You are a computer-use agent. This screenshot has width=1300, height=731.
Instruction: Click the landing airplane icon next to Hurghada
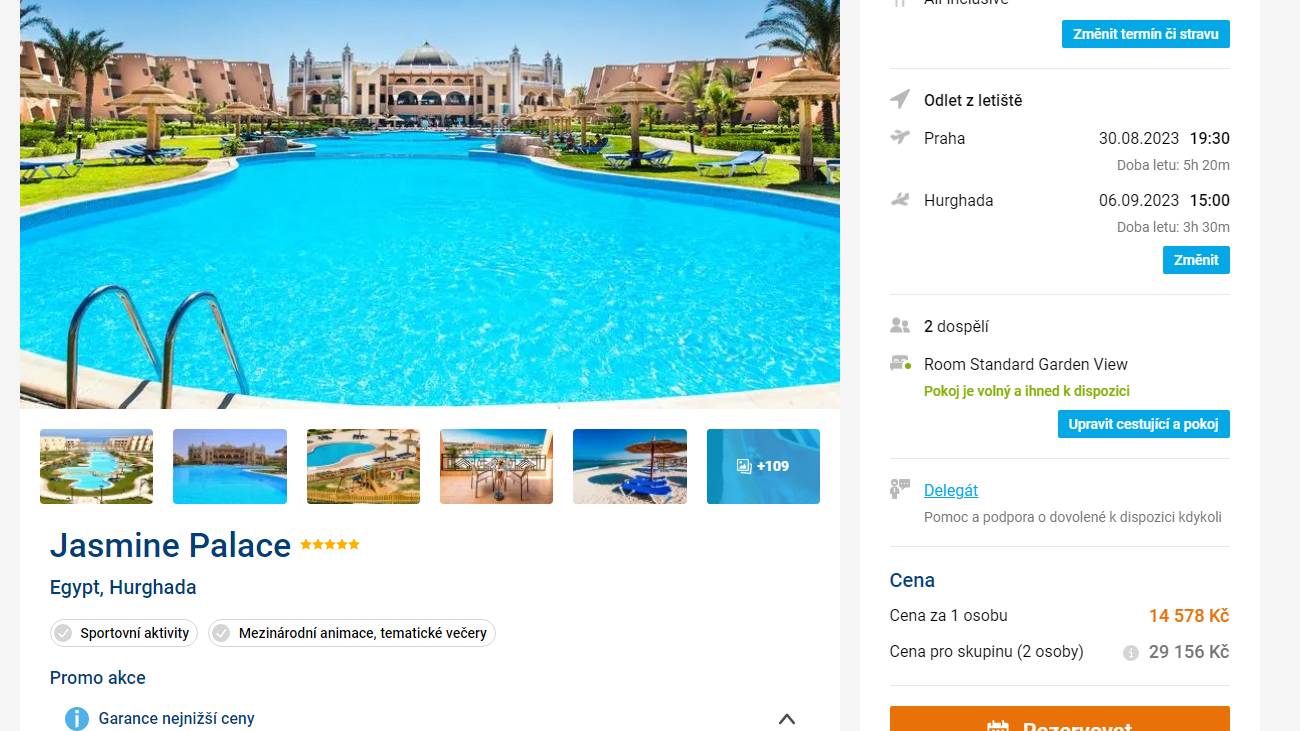[900, 200]
